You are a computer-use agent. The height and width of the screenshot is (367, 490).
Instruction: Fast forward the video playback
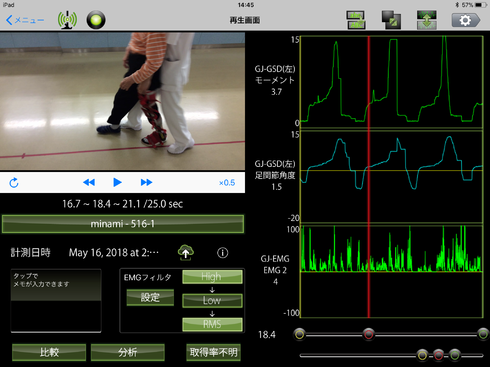click(x=146, y=182)
